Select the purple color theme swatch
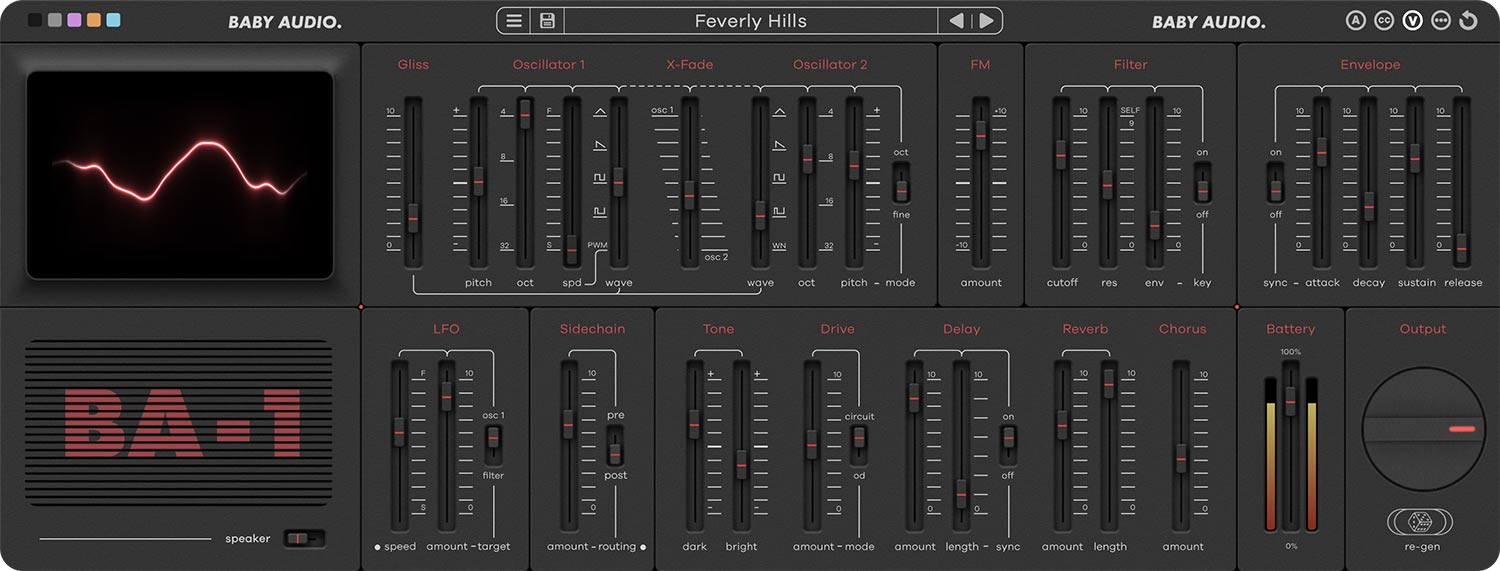The width and height of the screenshot is (1500, 571). click(x=74, y=20)
